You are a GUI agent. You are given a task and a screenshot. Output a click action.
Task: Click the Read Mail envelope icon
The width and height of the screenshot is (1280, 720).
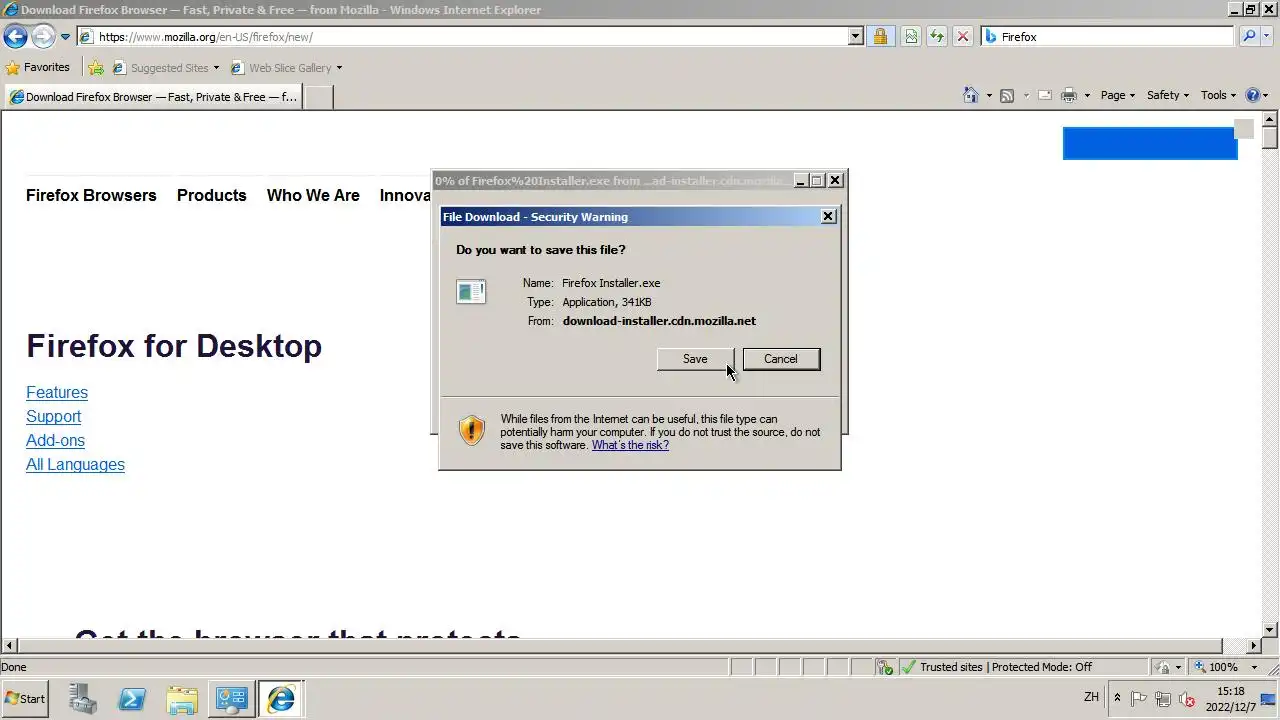click(x=1045, y=95)
